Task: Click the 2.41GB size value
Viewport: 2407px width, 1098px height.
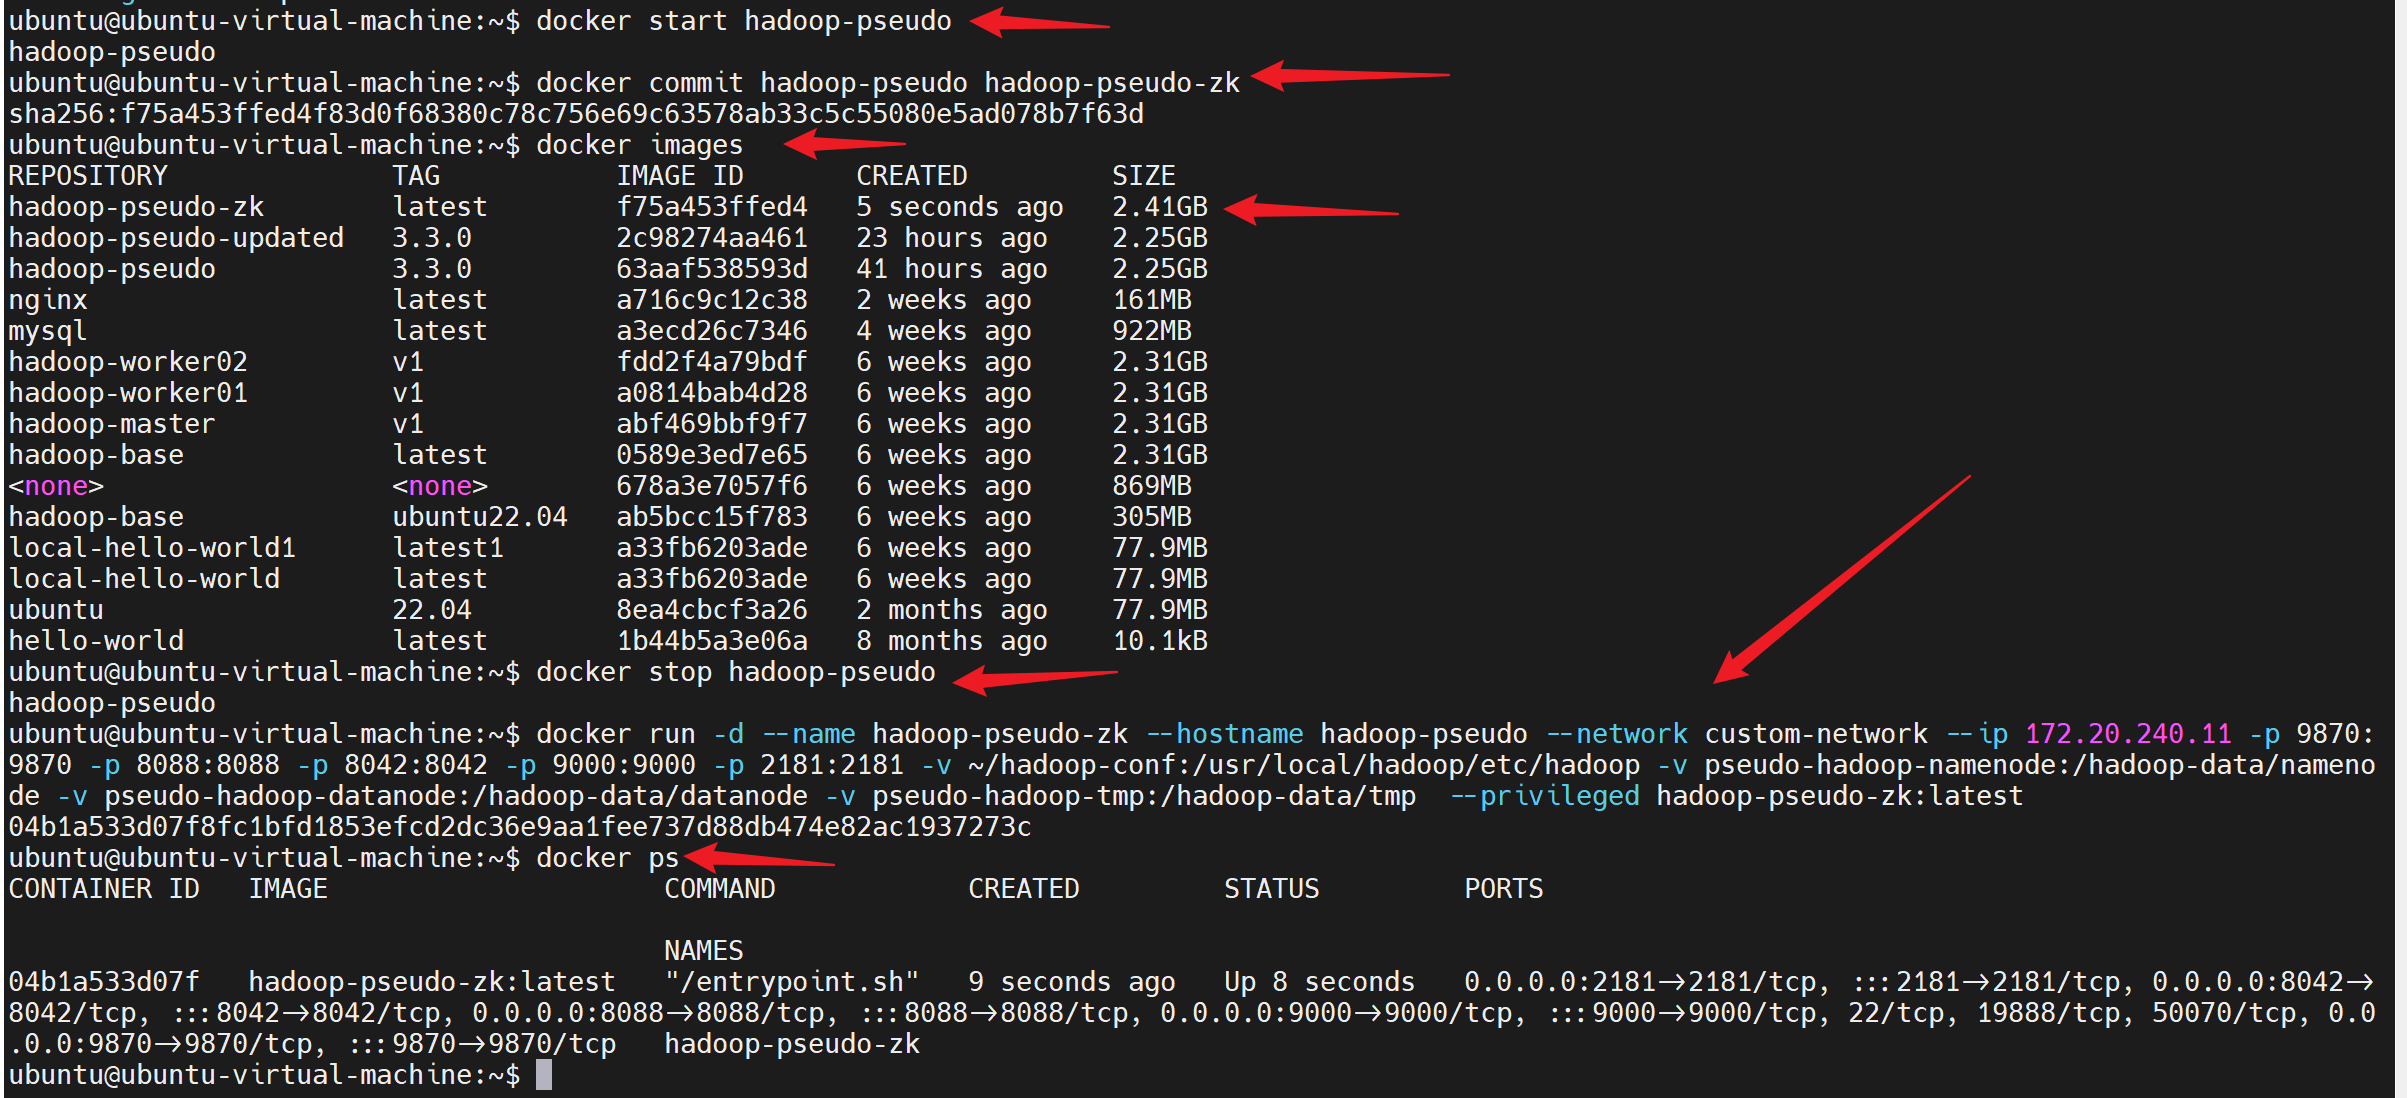Action: [1159, 207]
